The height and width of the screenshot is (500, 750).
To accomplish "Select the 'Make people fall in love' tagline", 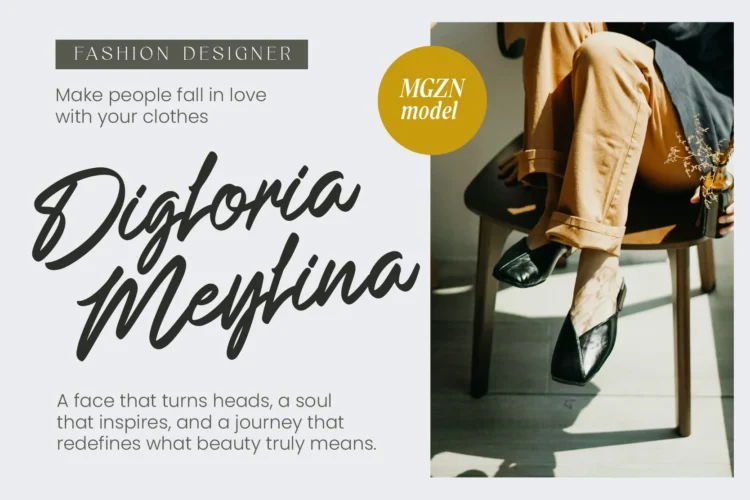I will [x=161, y=95].
